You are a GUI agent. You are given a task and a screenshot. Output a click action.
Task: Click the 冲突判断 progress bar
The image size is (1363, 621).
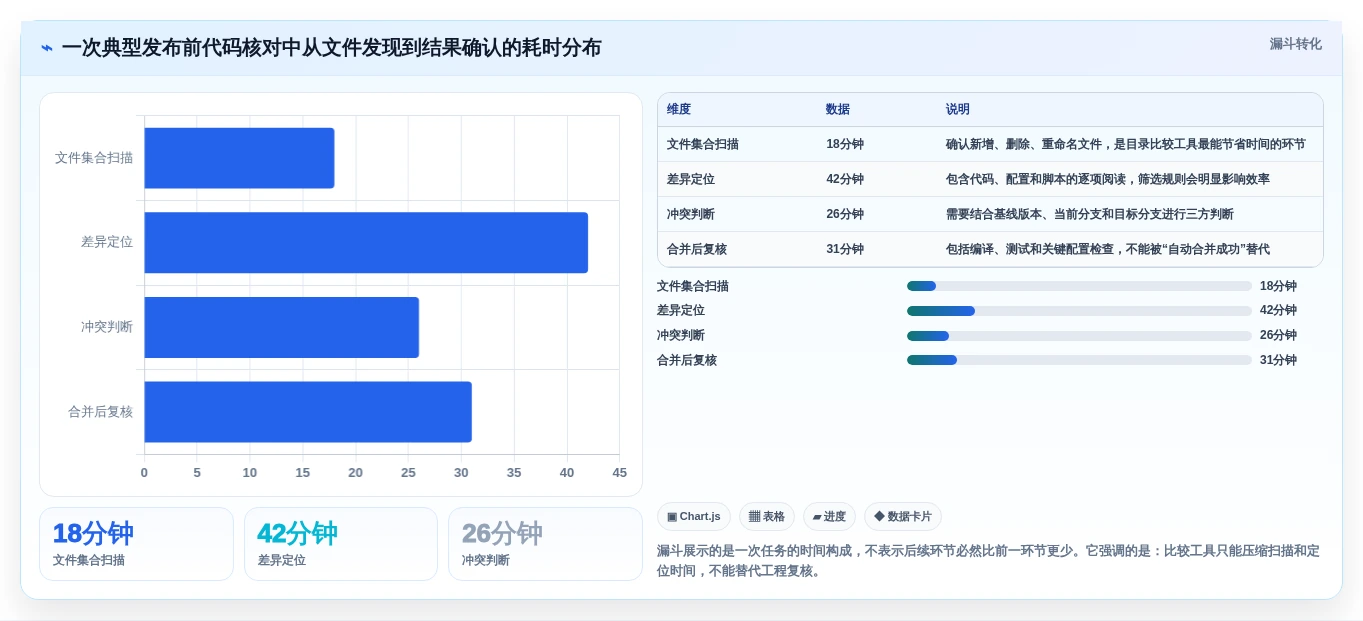(1079, 336)
